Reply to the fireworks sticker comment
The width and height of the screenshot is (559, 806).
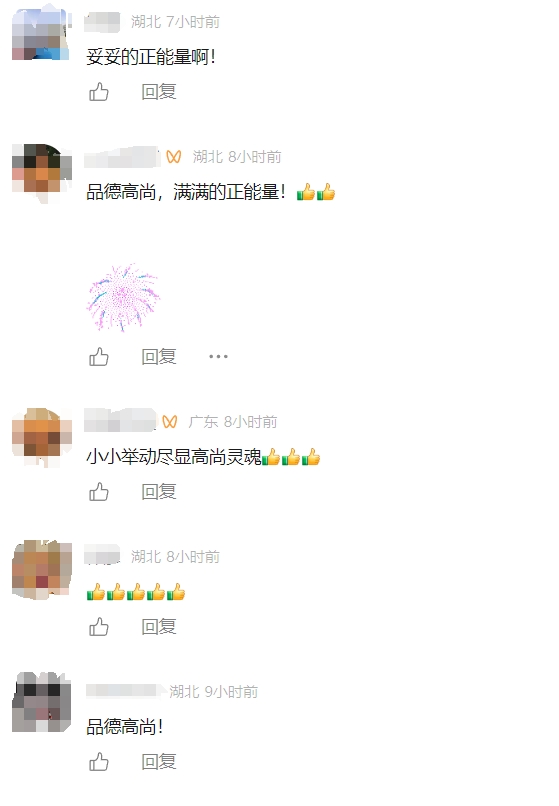pyautogui.click(x=159, y=357)
